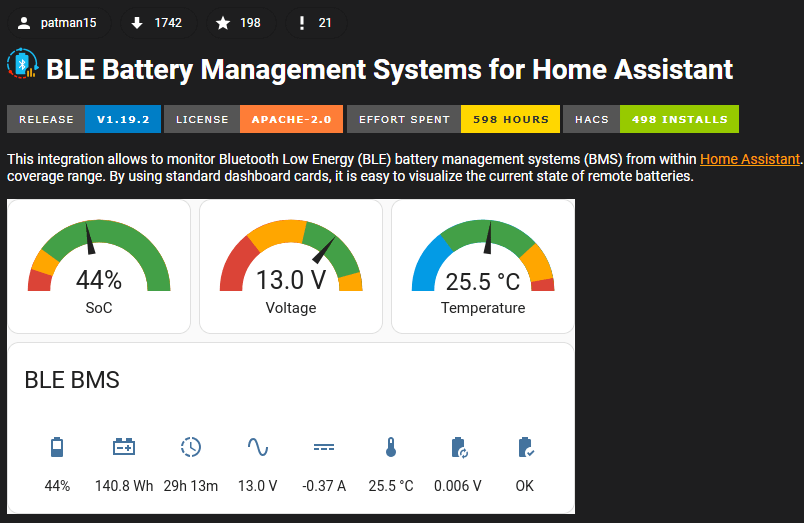Image resolution: width=804 pixels, height=523 pixels.
Task: Click the downloads arrow icon next to 1742
Action: pyautogui.click(x=137, y=23)
